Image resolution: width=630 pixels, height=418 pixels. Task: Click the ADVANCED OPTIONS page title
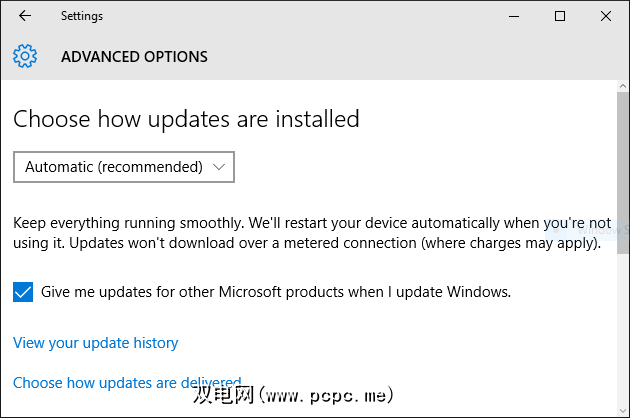[x=134, y=57]
